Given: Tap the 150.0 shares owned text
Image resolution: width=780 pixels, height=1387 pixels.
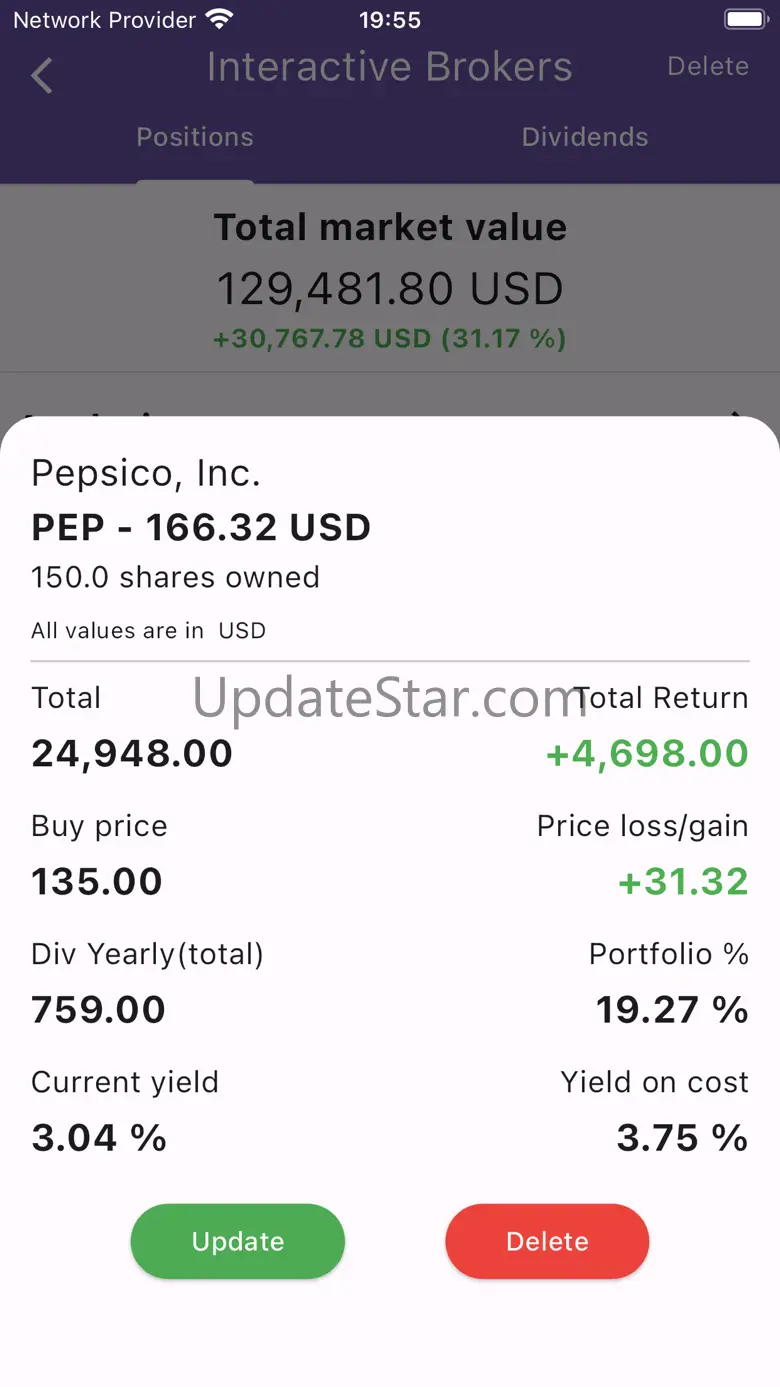Looking at the screenshot, I should coord(176,577).
